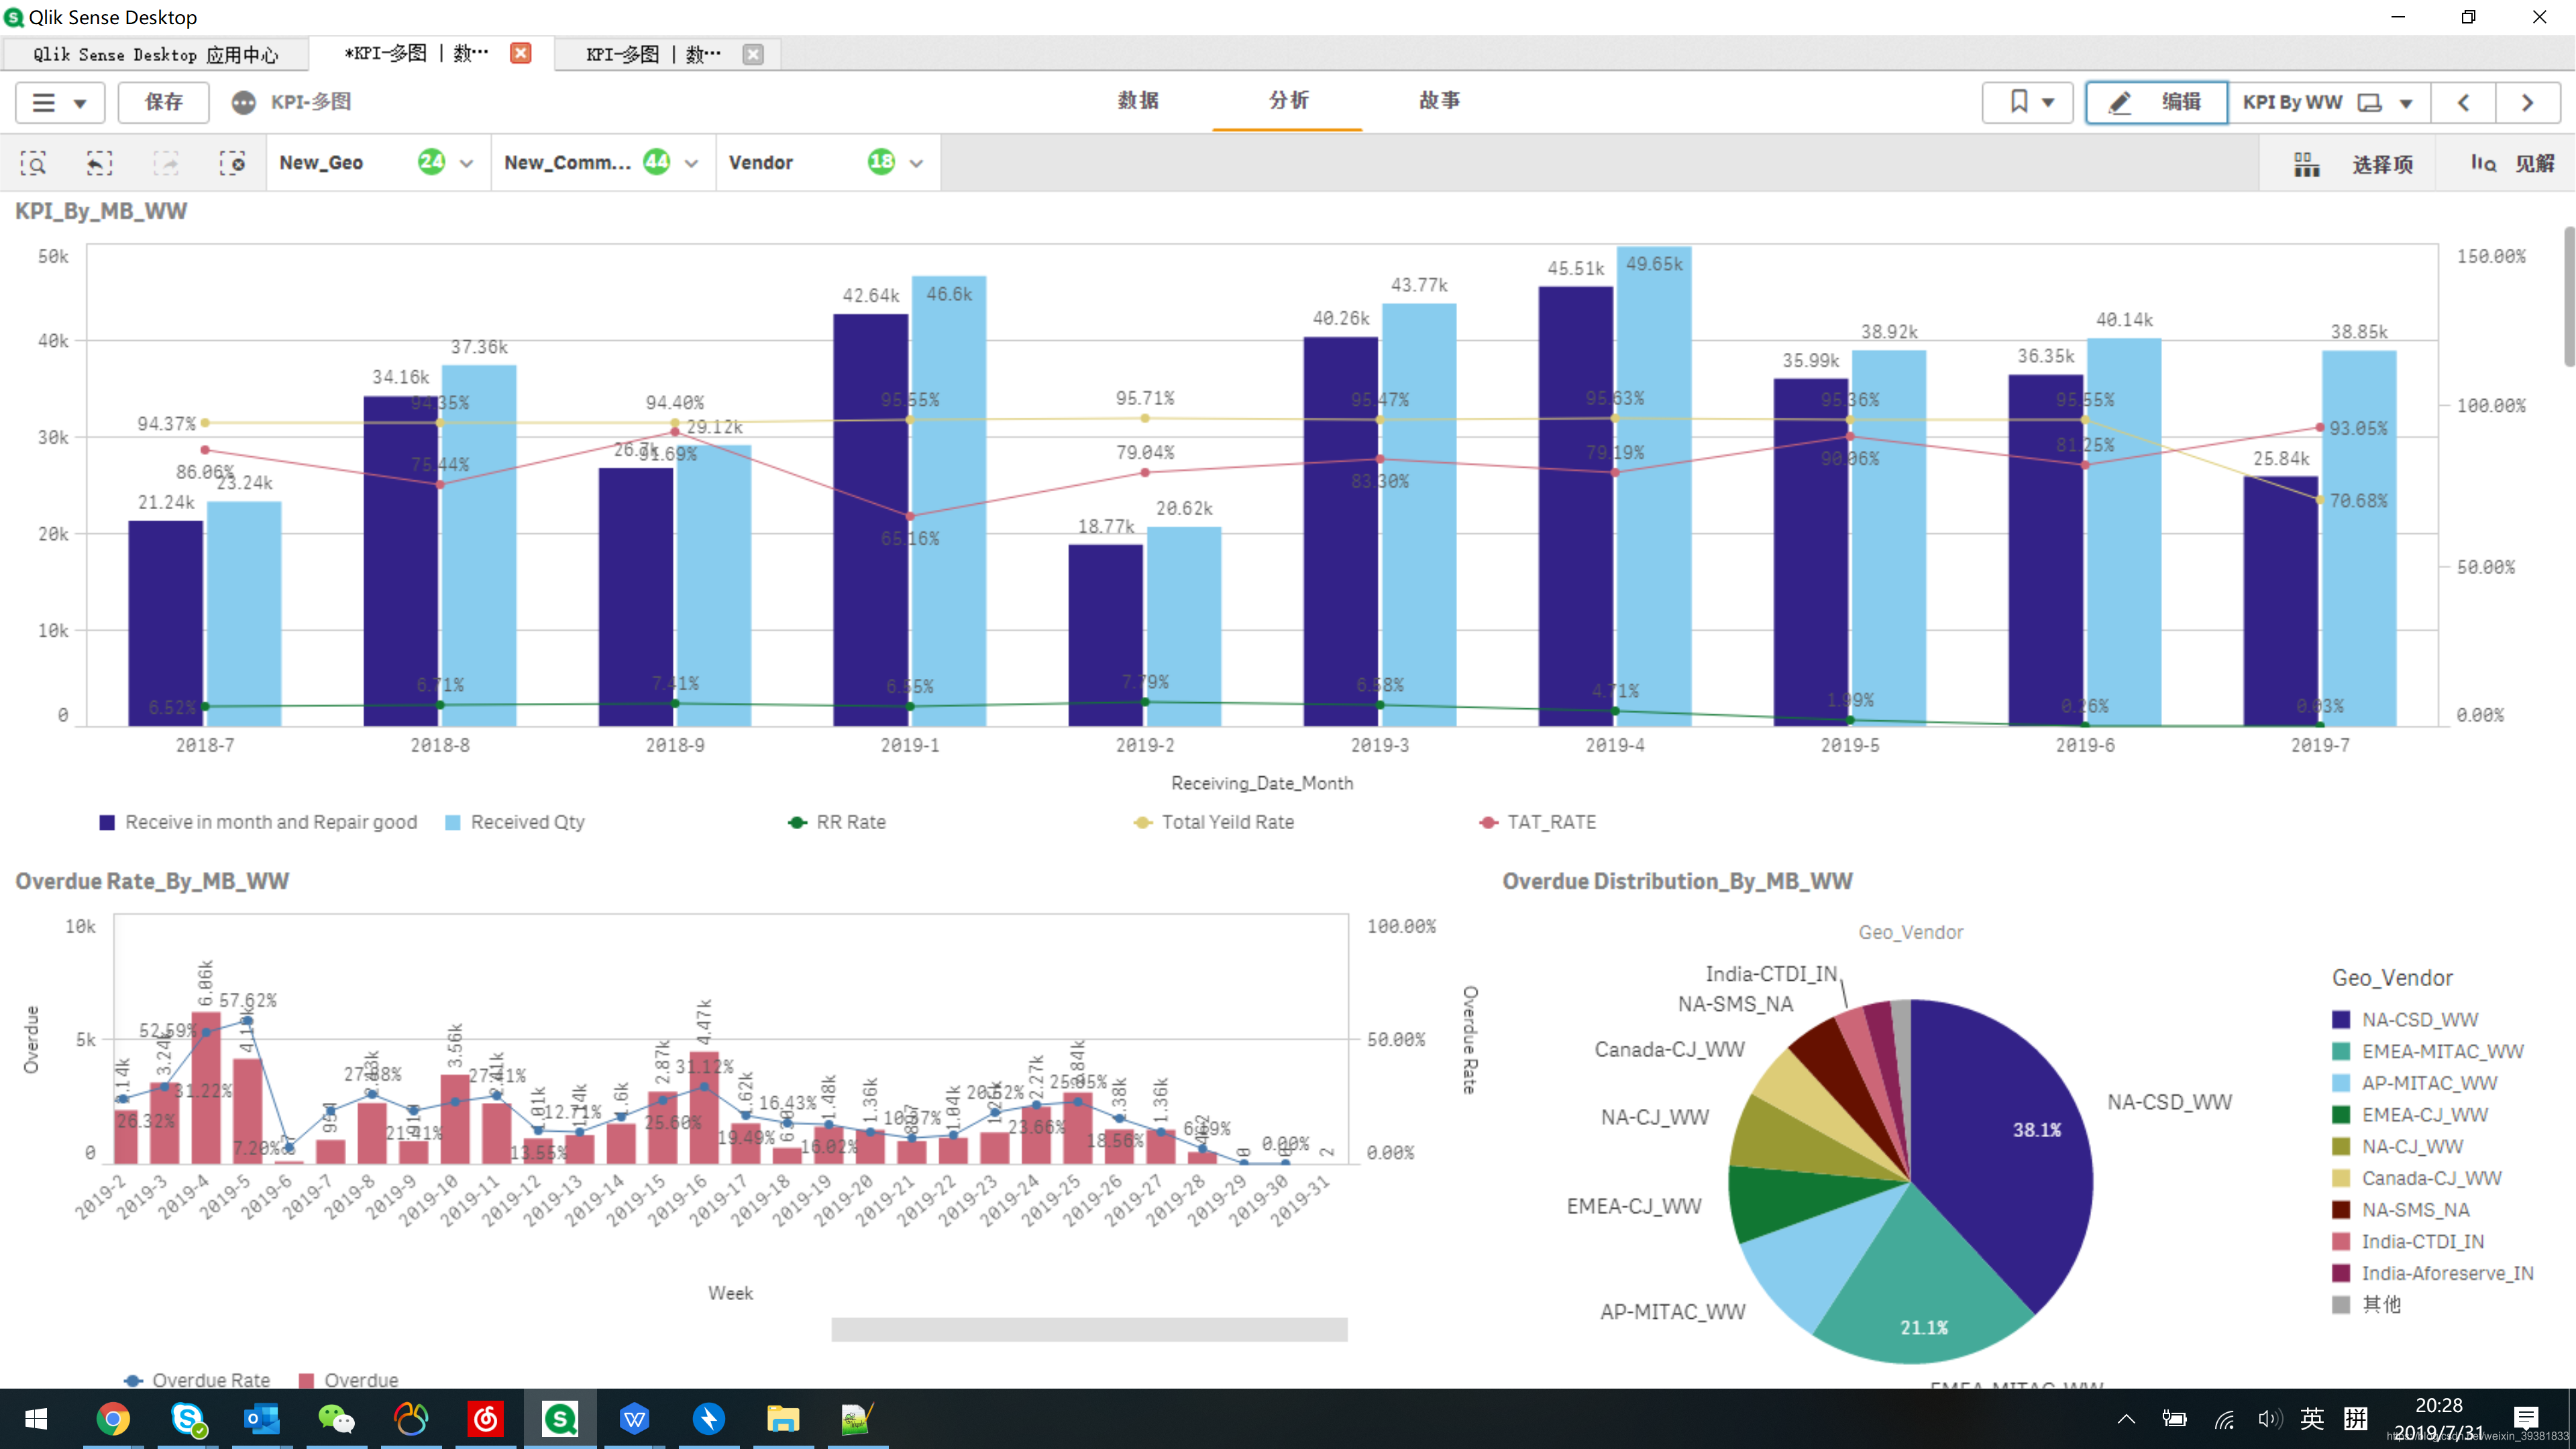Select Canada-CJ_WW in the pie legend

2416,1178
